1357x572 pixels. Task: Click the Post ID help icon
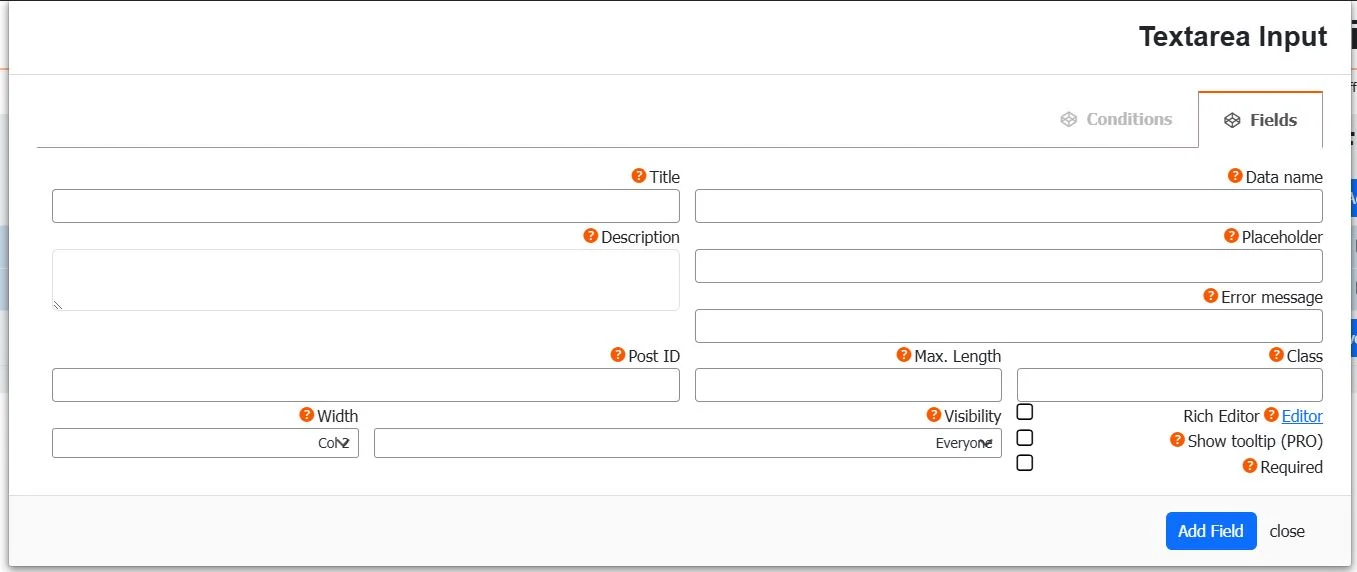coord(618,355)
